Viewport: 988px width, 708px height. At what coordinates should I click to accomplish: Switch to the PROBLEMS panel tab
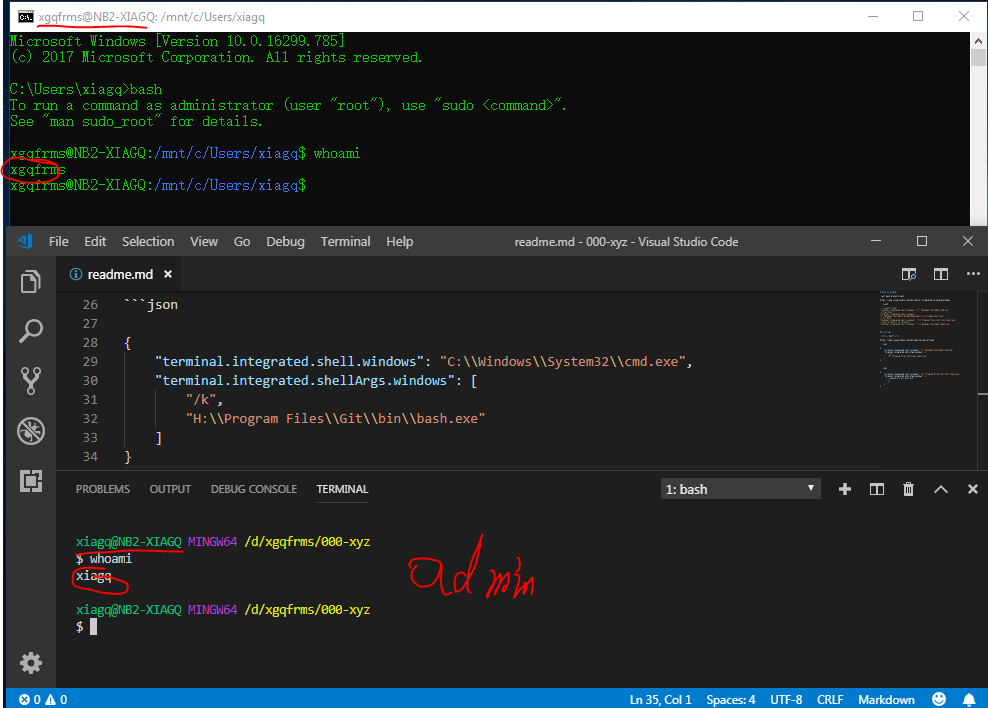pyautogui.click(x=103, y=489)
